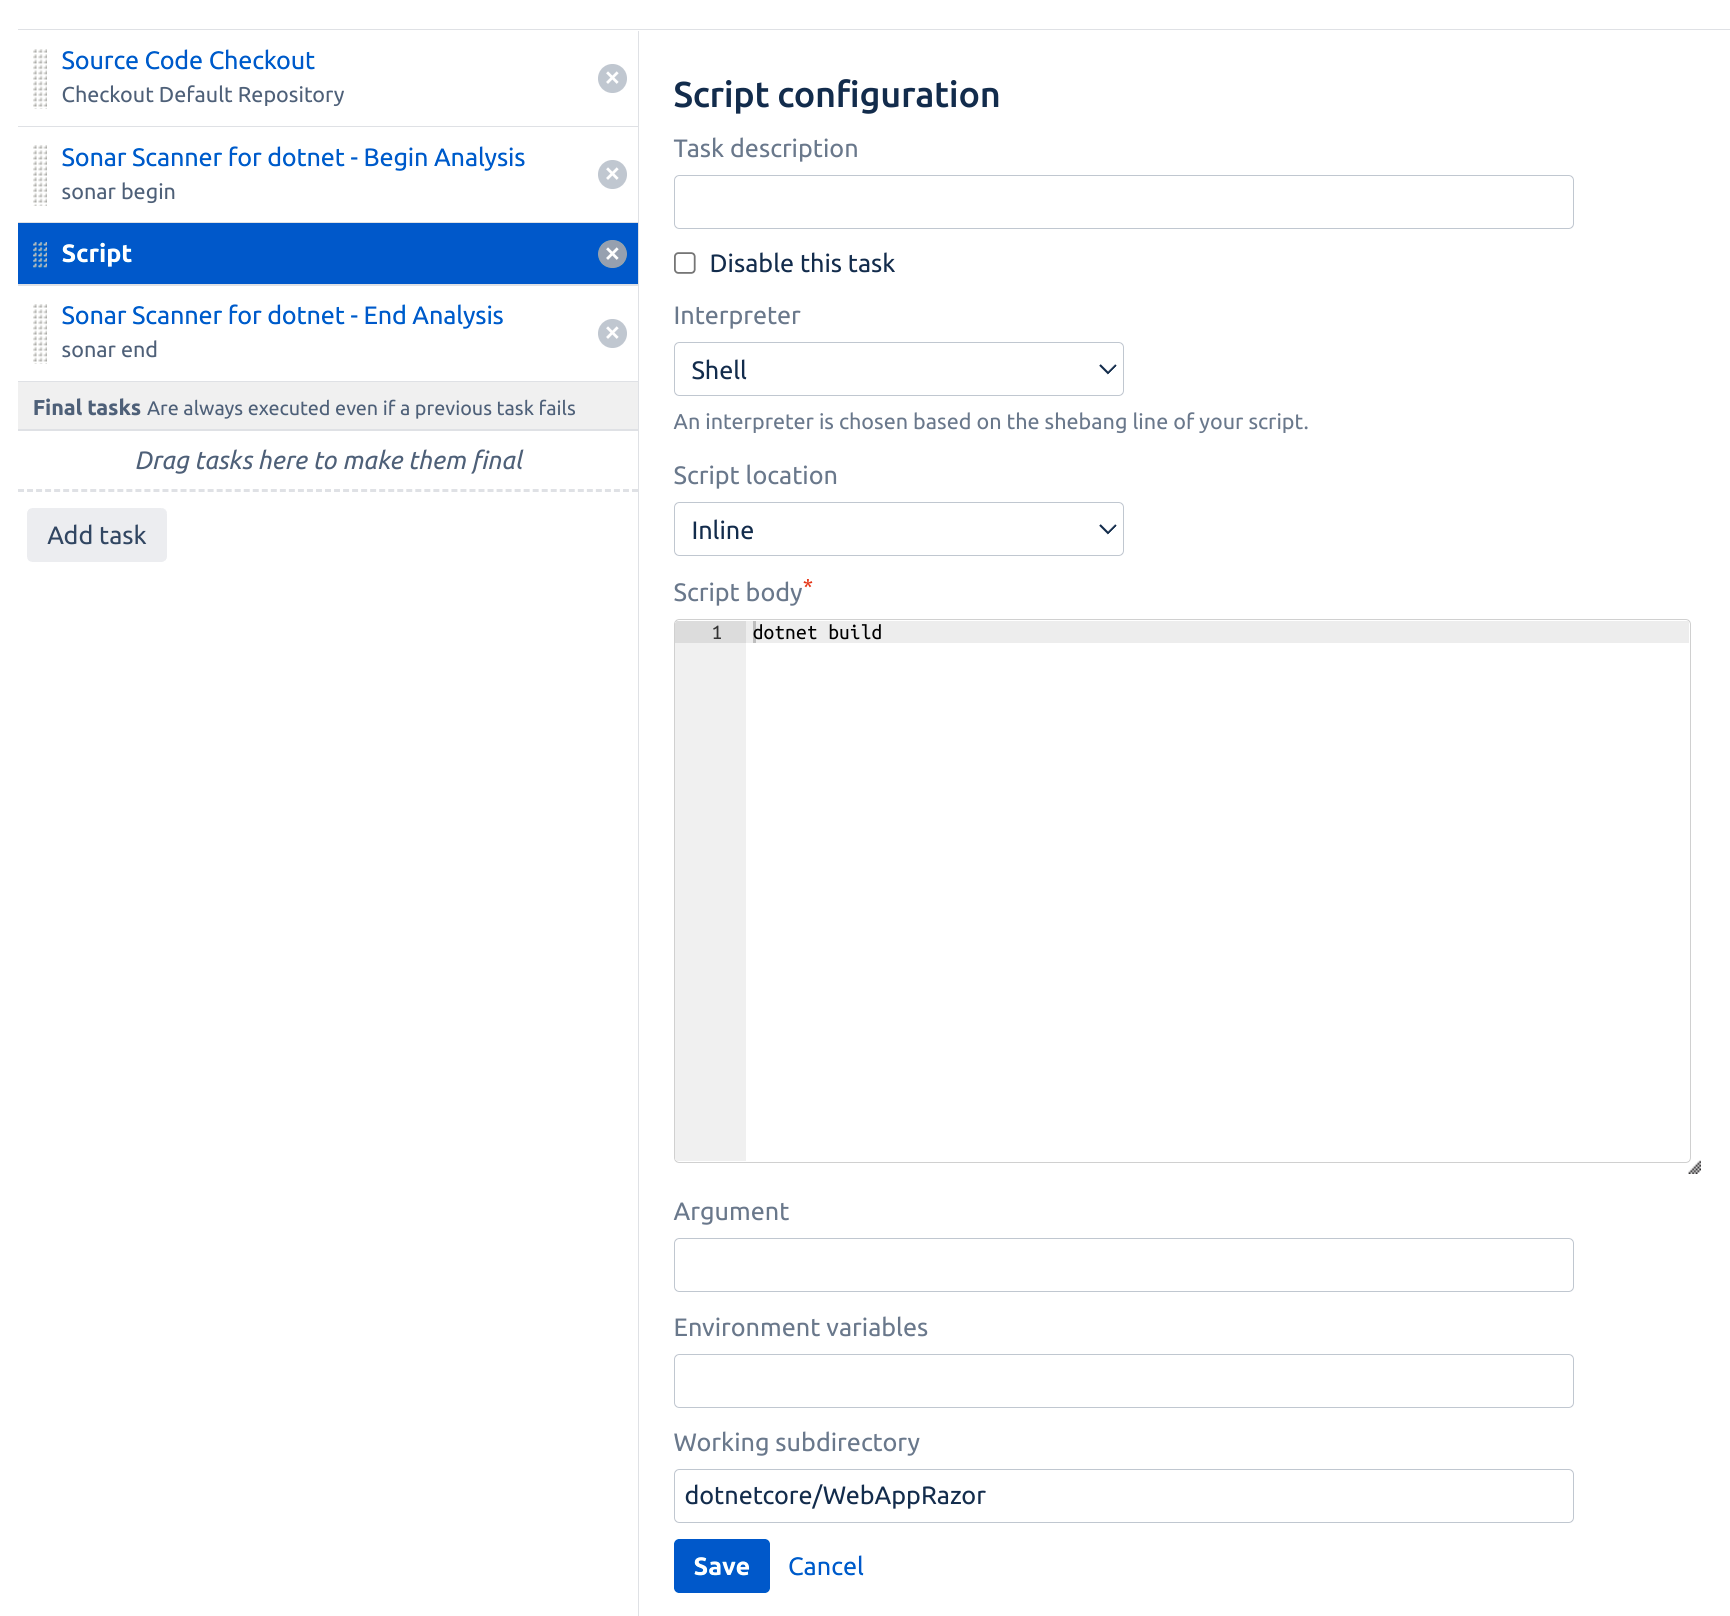The width and height of the screenshot is (1730, 1616).
Task: Grab drag handle of Source Code Checkout
Action: 40,78
